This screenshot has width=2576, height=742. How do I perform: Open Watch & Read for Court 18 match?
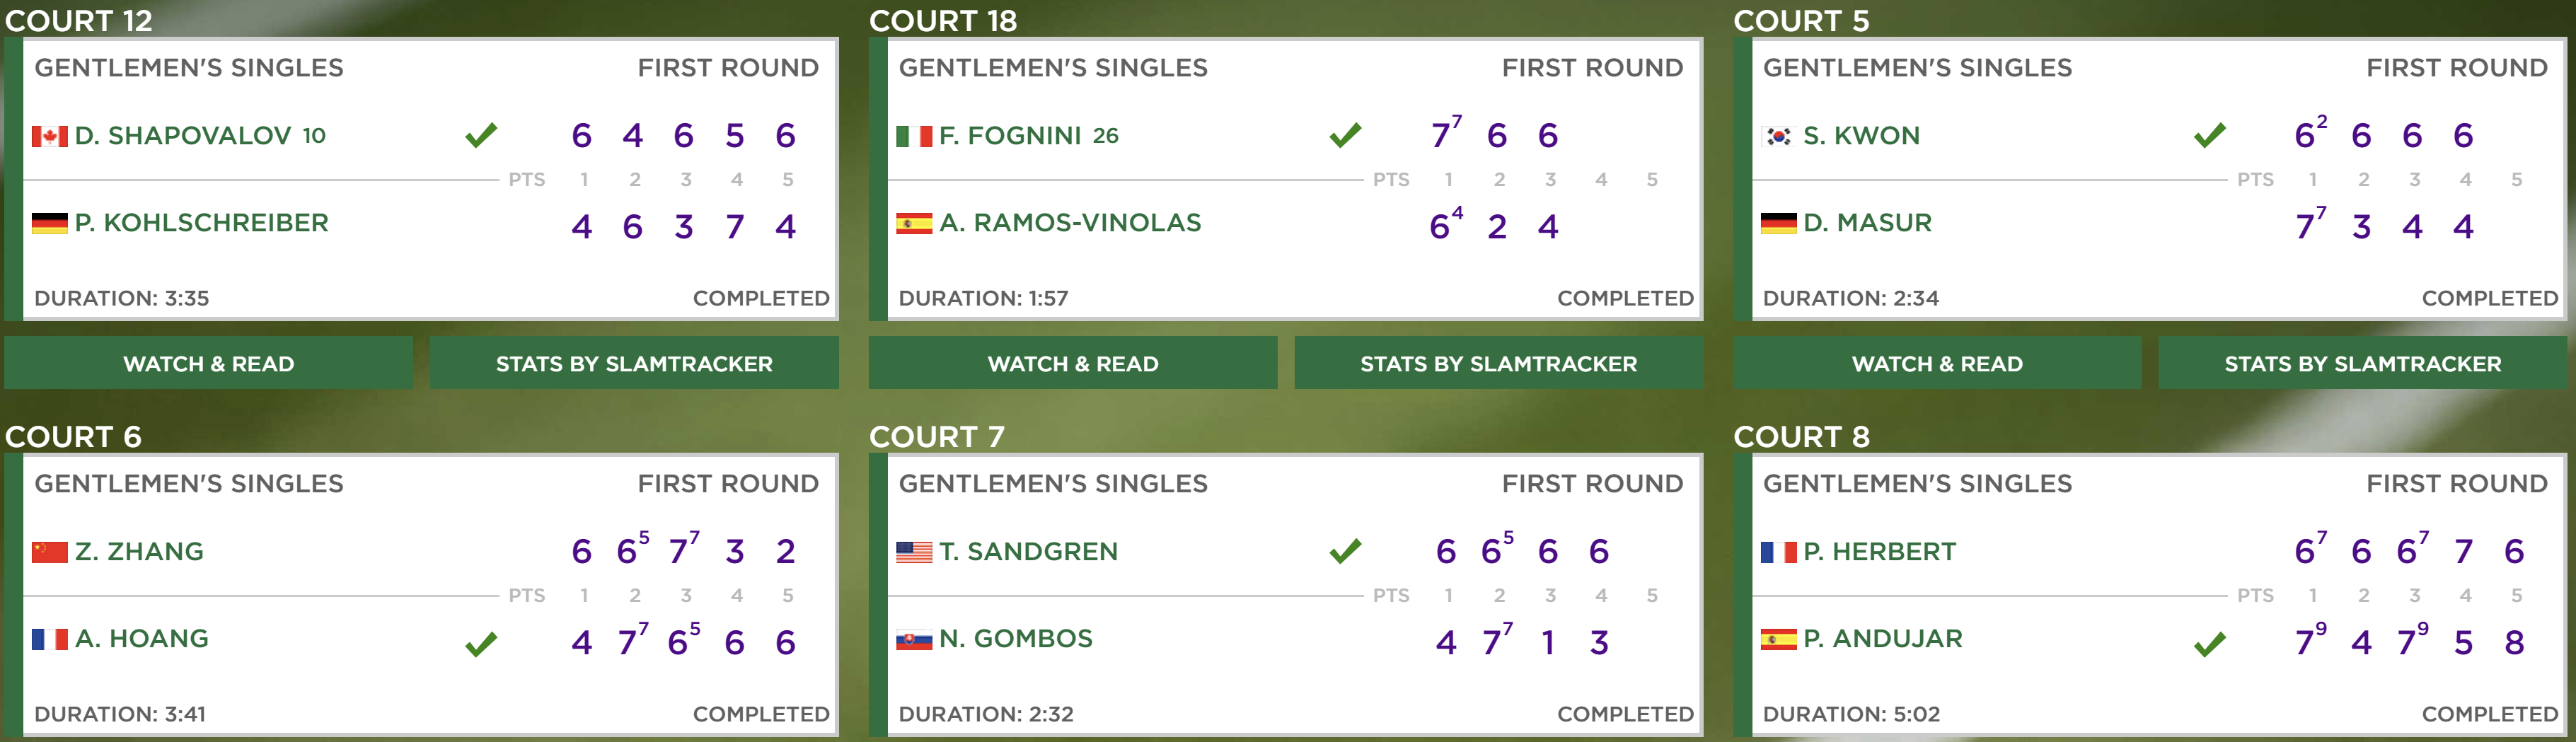(1072, 363)
